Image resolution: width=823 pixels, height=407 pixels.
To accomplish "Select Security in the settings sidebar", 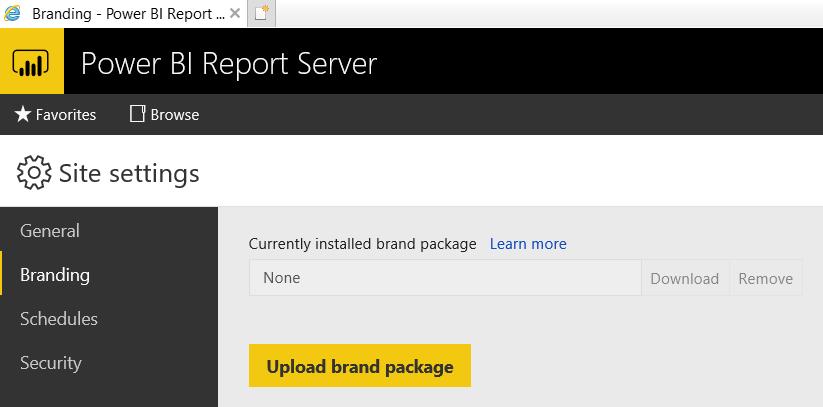I will (x=109, y=363).
